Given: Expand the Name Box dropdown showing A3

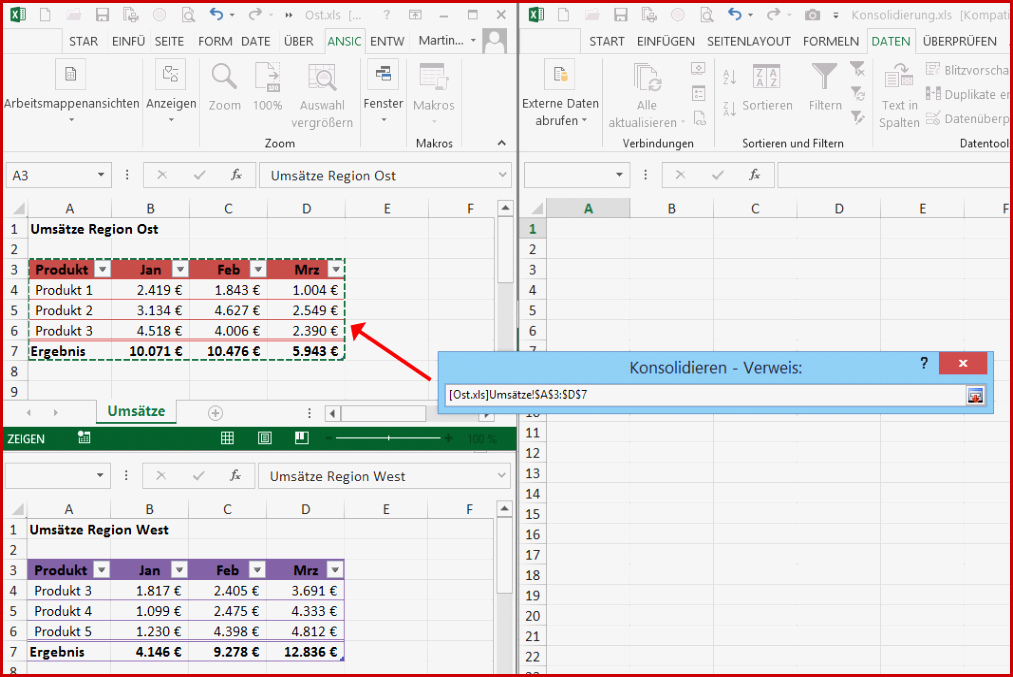Looking at the screenshot, I should click(x=101, y=175).
